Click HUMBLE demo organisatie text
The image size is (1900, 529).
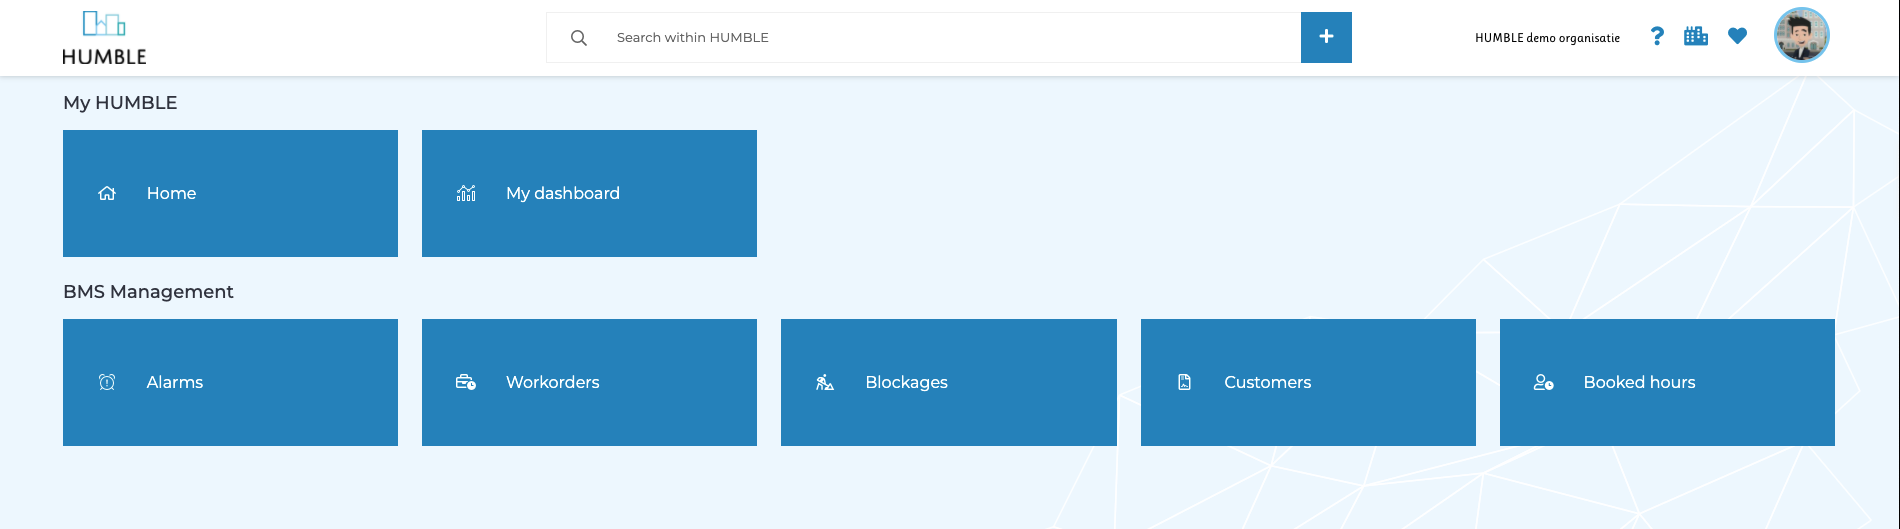click(1547, 38)
